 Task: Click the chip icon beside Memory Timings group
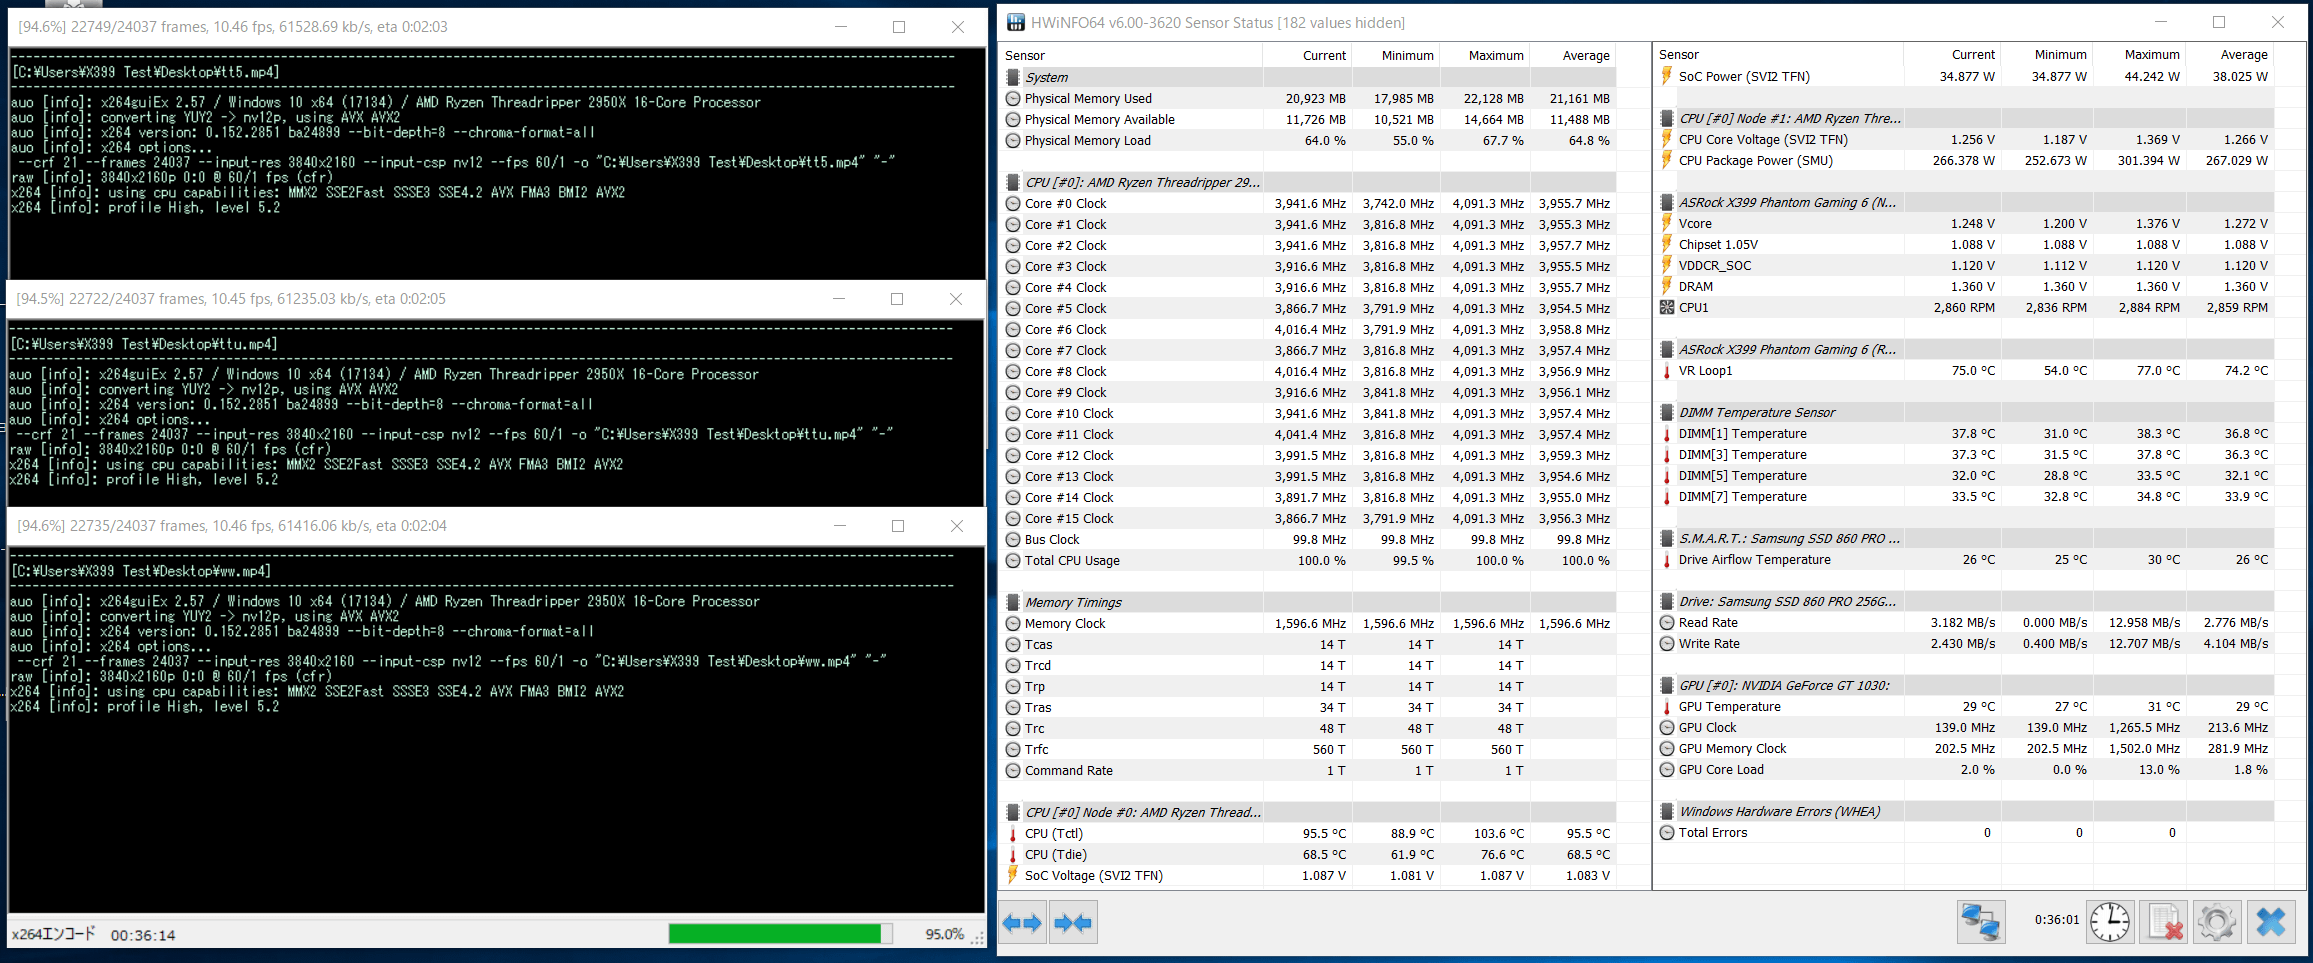[1012, 602]
